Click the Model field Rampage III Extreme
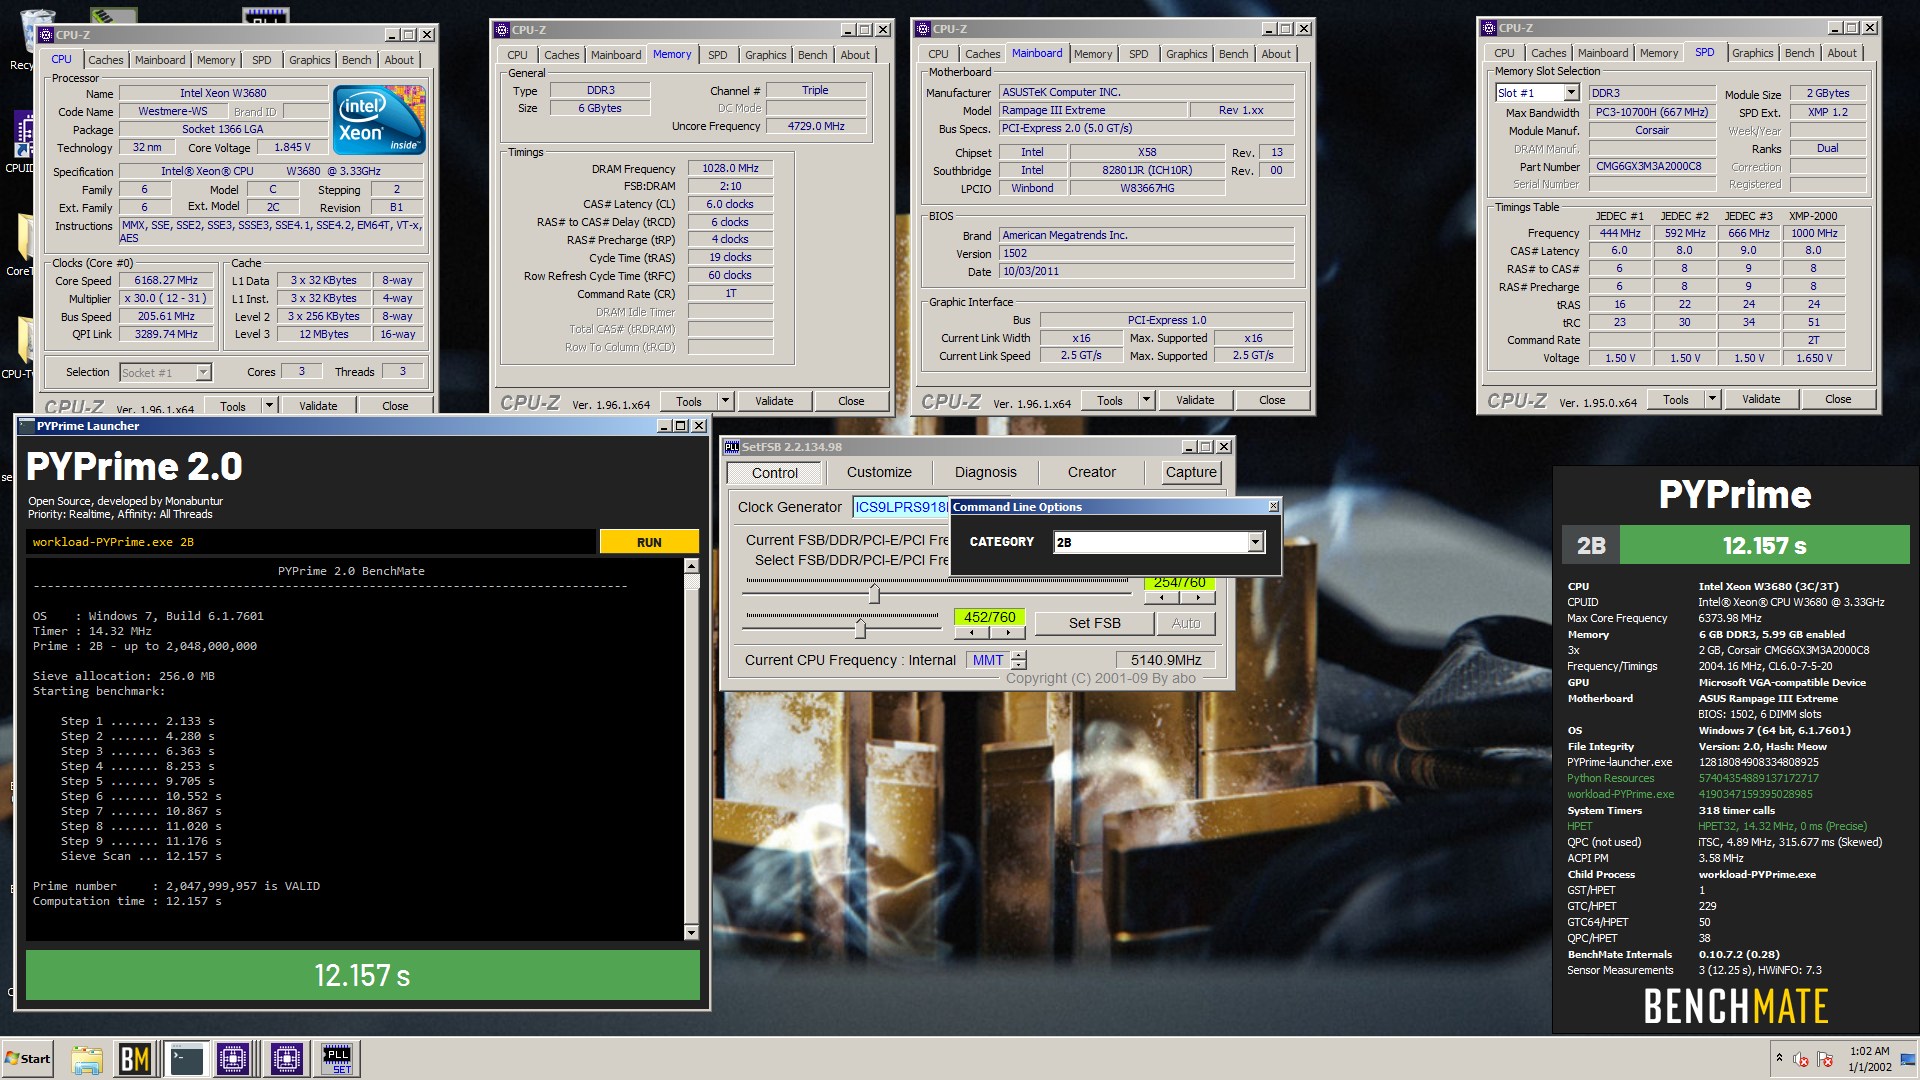 (x=1092, y=111)
